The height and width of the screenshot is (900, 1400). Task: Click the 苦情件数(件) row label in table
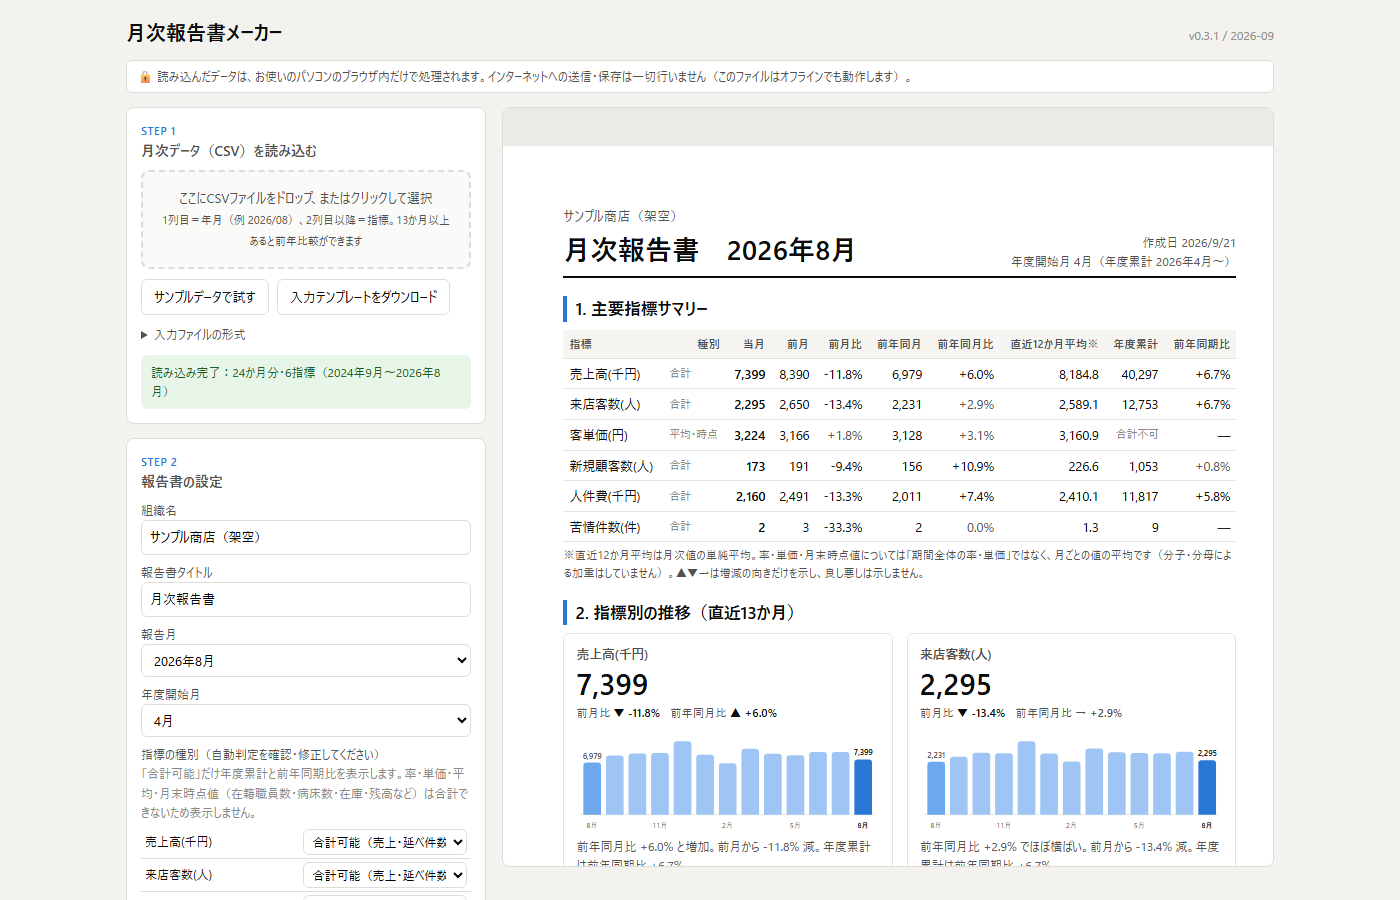(x=605, y=527)
